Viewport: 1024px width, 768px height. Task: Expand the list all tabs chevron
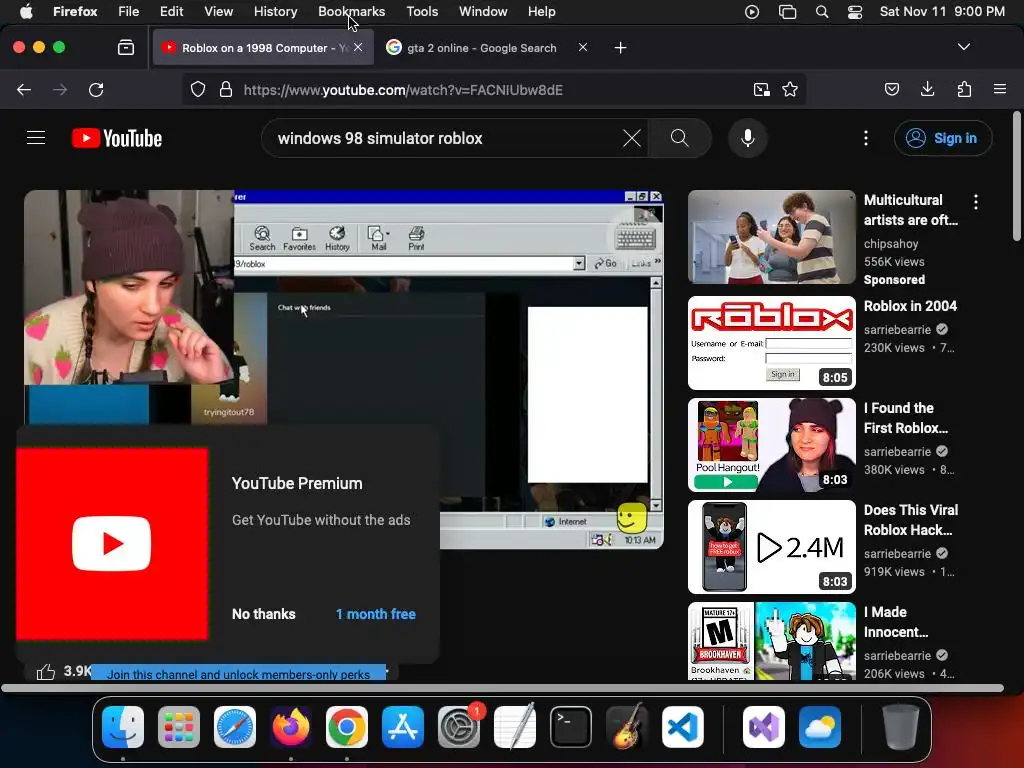pyautogui.click(x=964, y=47)
